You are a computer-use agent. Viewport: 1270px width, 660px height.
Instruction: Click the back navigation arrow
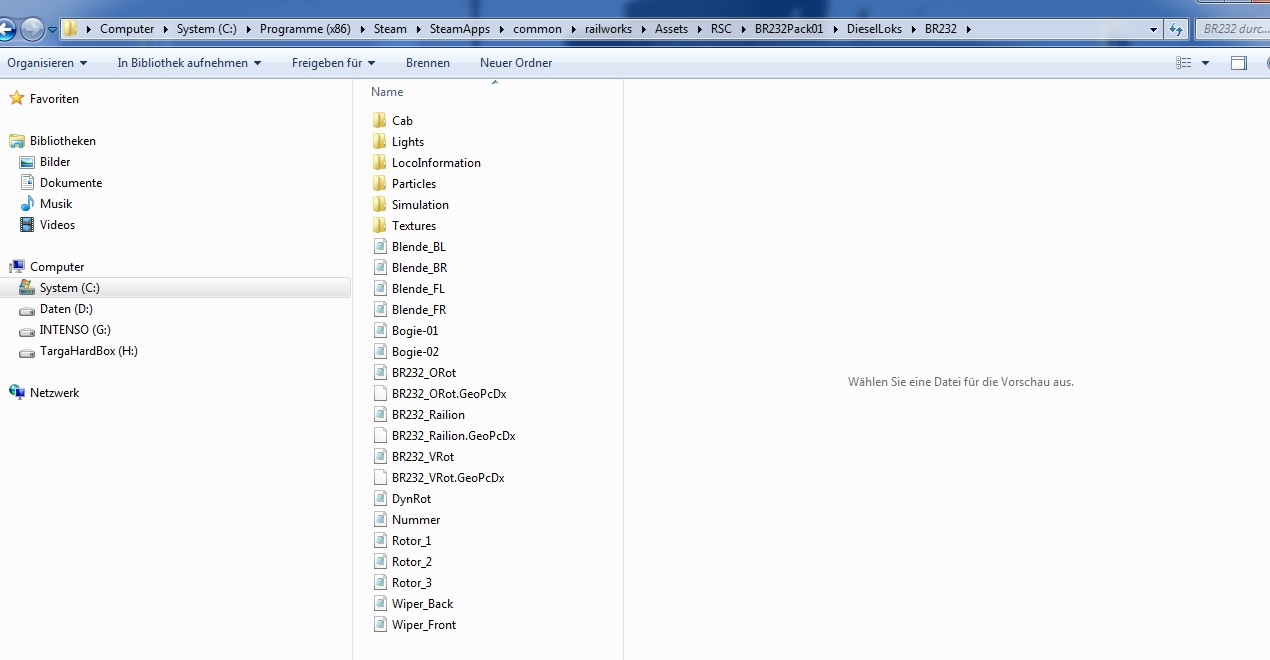pos(6,29)
